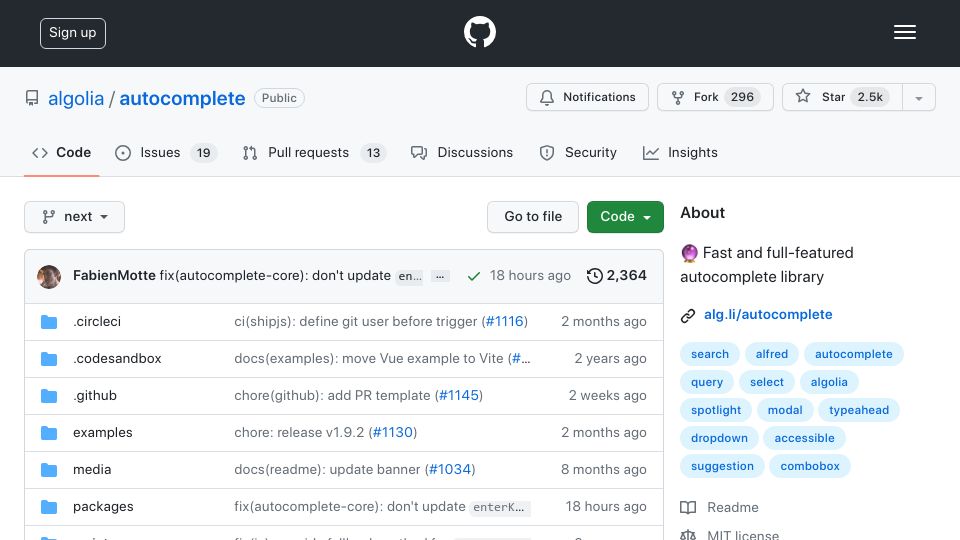
Task: Expand the star lists dropdown arrow
Action: (918, 98)
